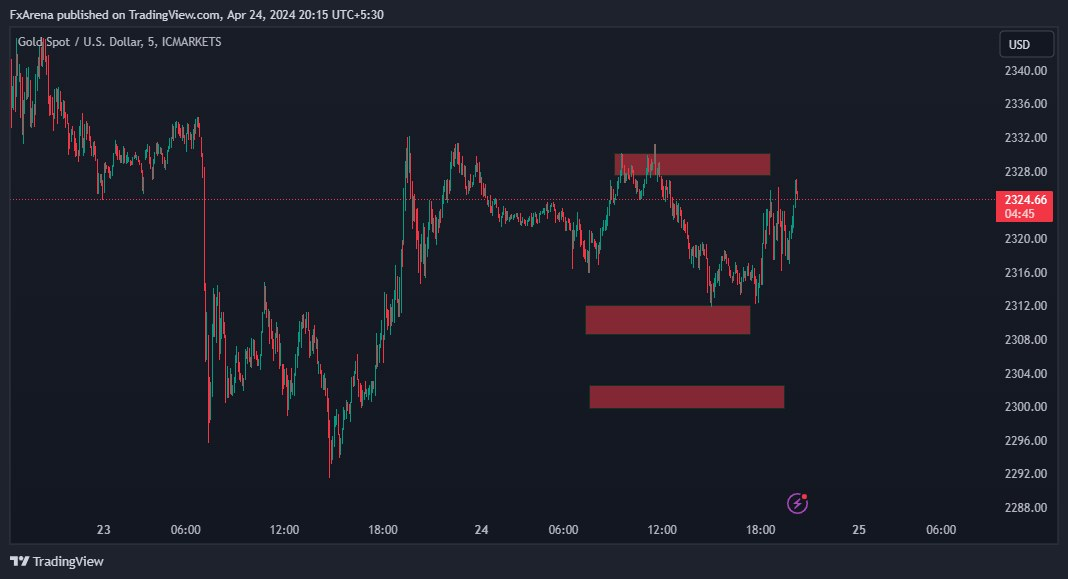Viewport: 1068px width, 579px height.
Task: Open the USD currency selector
Action: coord(1026,44)
